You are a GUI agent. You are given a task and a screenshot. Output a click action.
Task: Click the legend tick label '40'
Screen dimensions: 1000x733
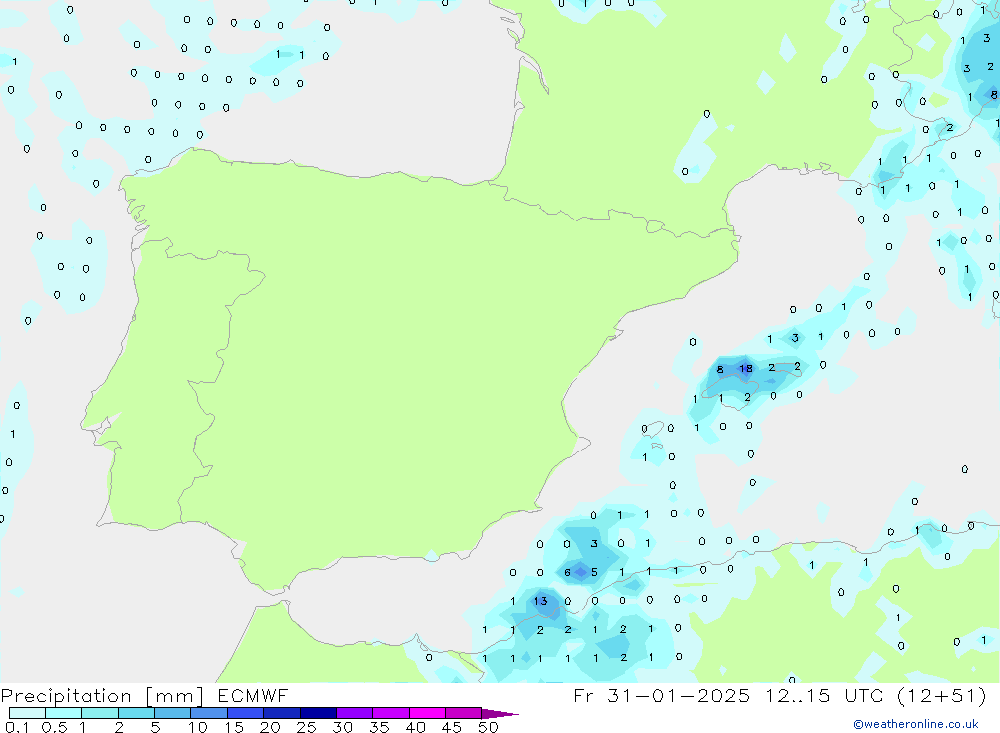click(415, 727)
